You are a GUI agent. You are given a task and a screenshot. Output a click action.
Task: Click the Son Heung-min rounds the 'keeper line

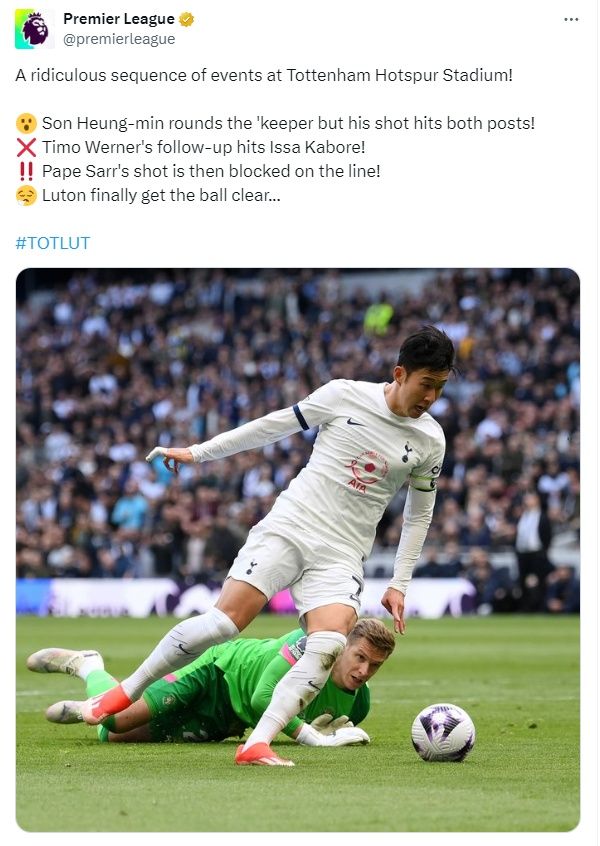point(288,123)
